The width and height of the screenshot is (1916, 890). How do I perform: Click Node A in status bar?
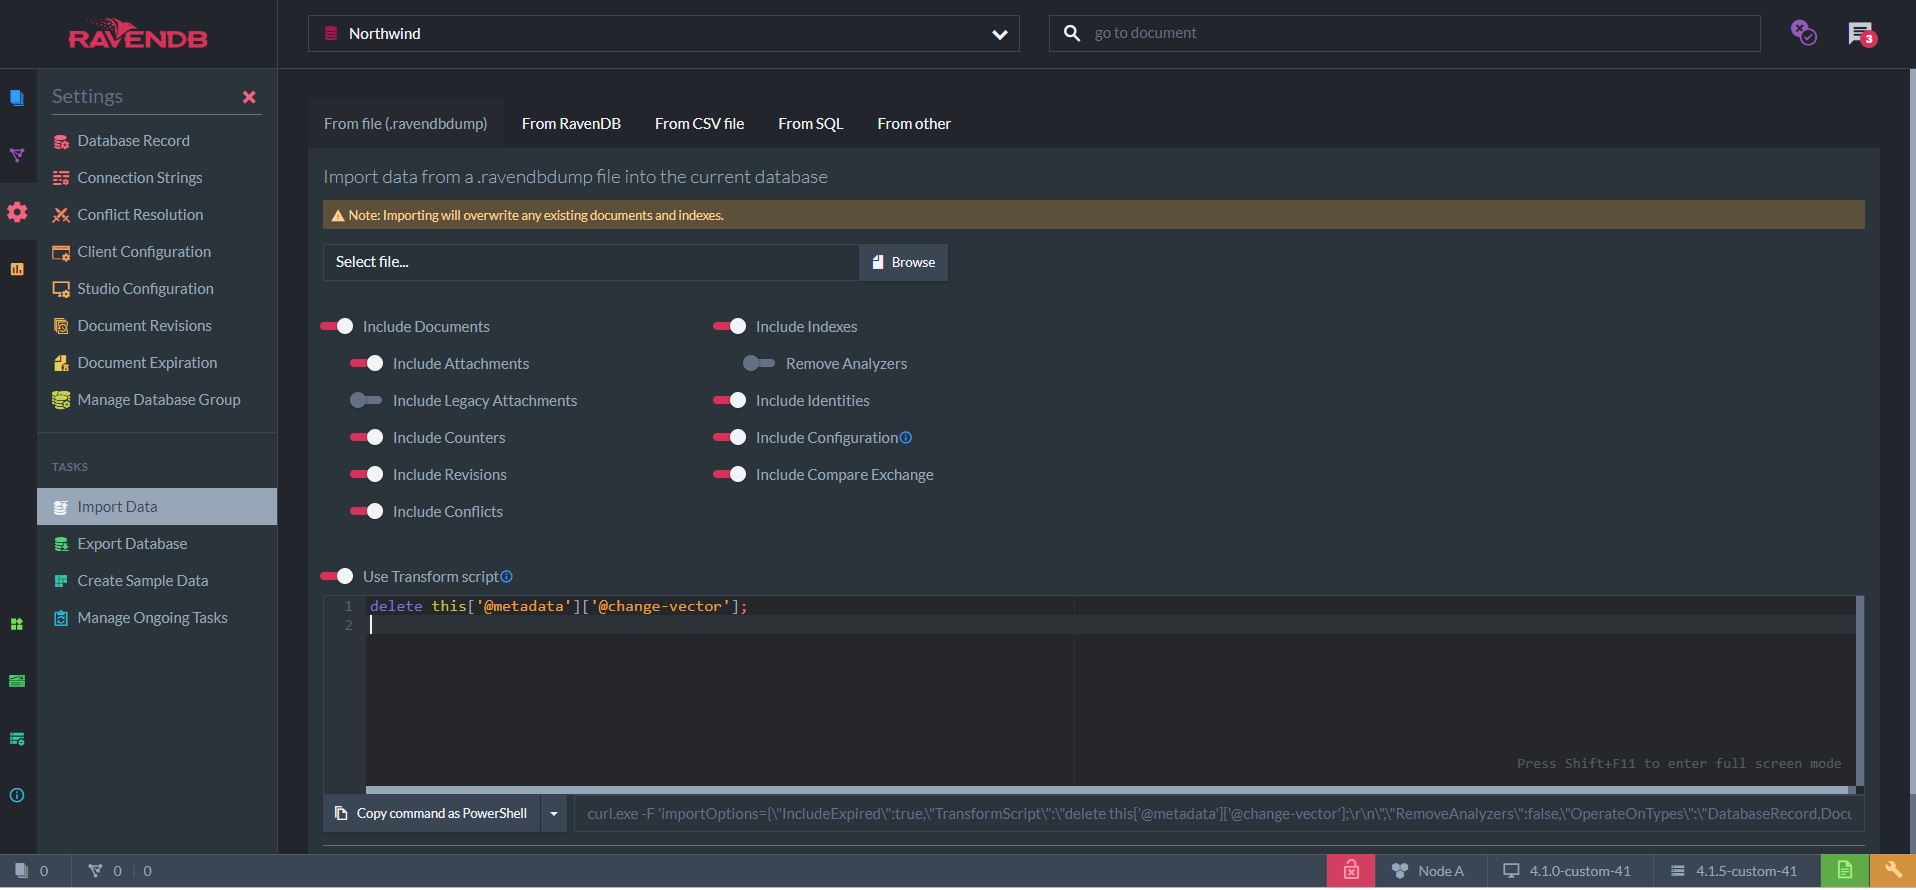(1428, 871)
